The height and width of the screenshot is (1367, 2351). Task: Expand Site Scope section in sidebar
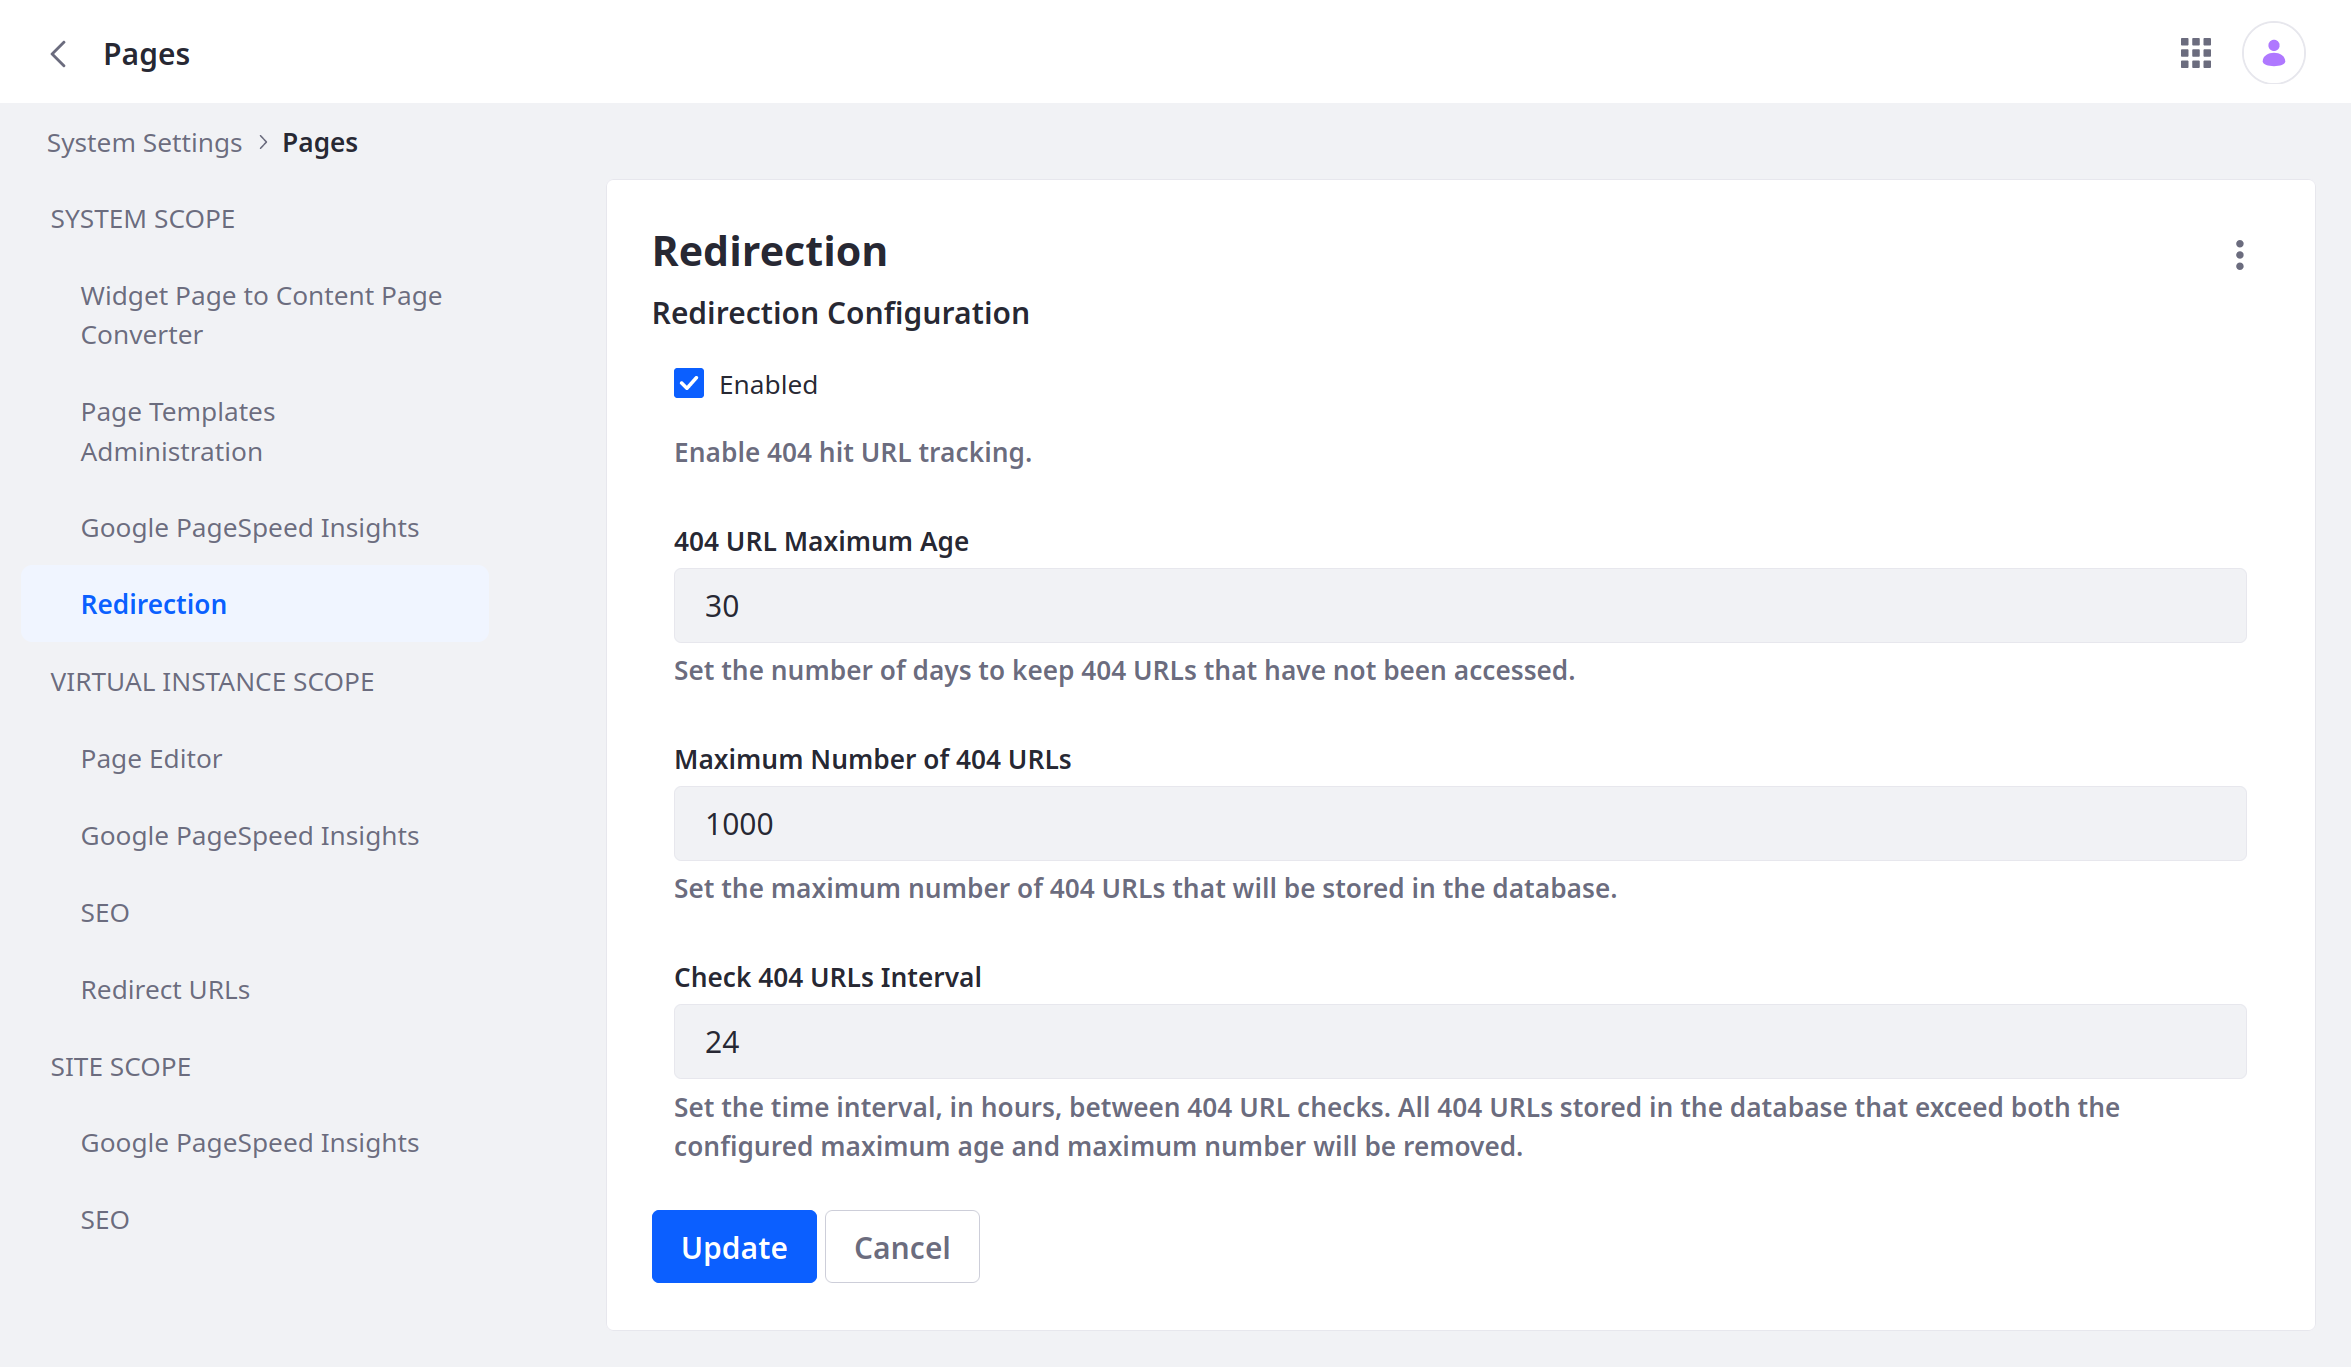pos(120,1064)
